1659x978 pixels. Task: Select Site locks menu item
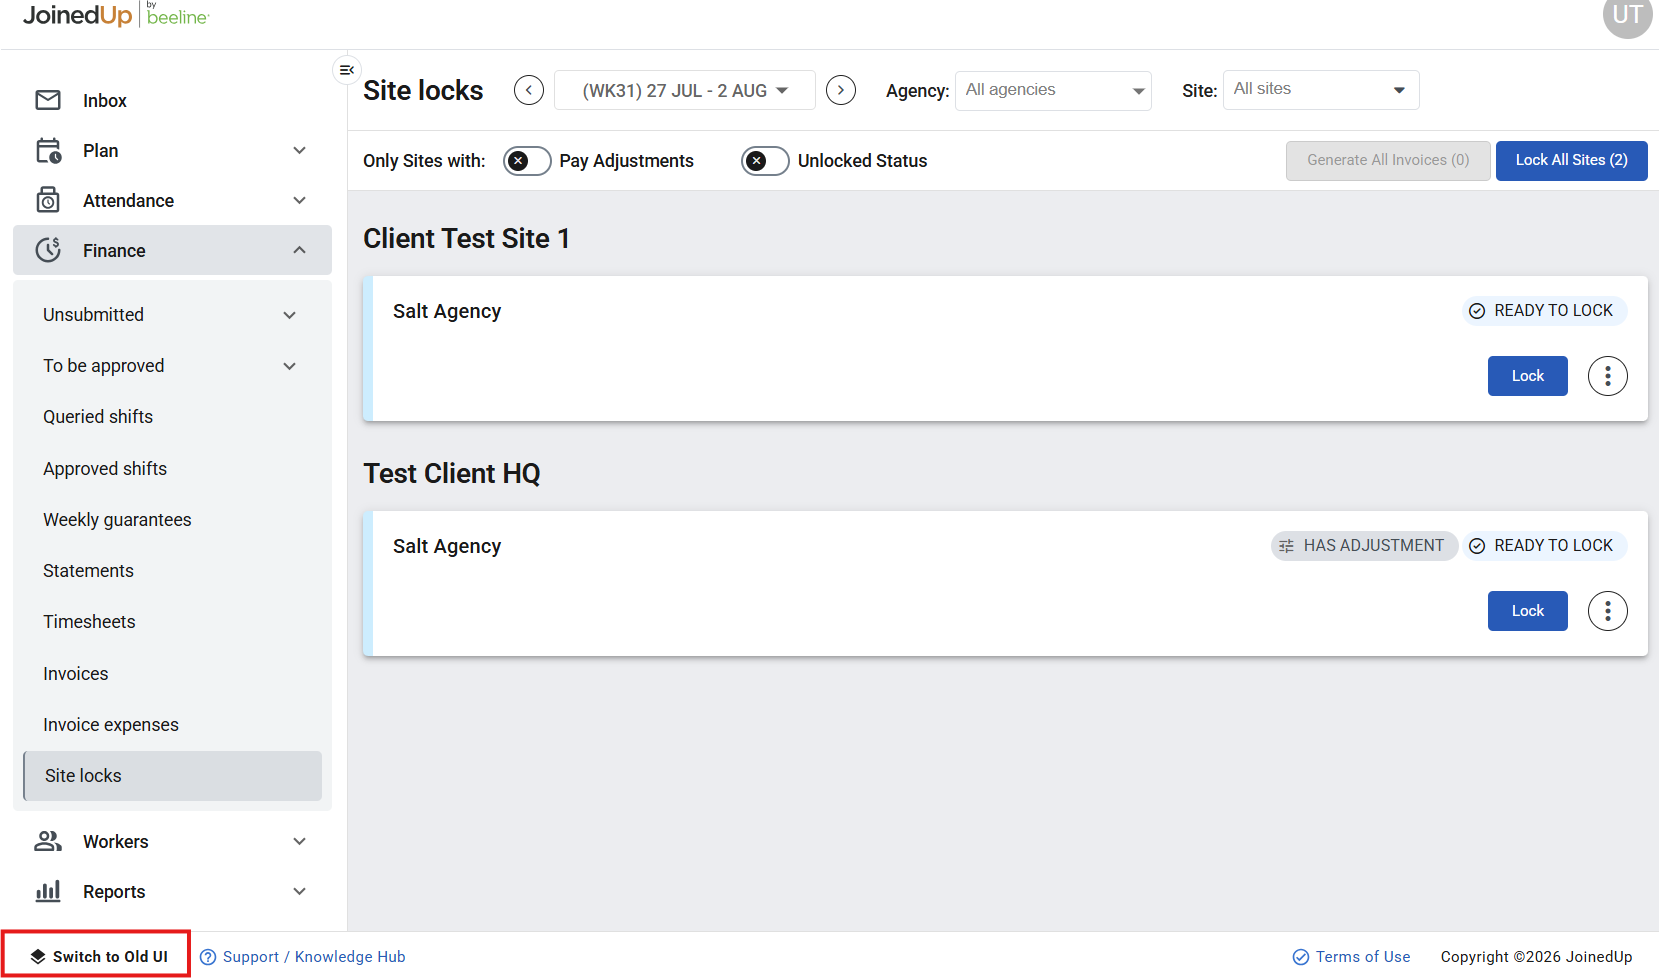pyautogui.click(x=172, y=776)
